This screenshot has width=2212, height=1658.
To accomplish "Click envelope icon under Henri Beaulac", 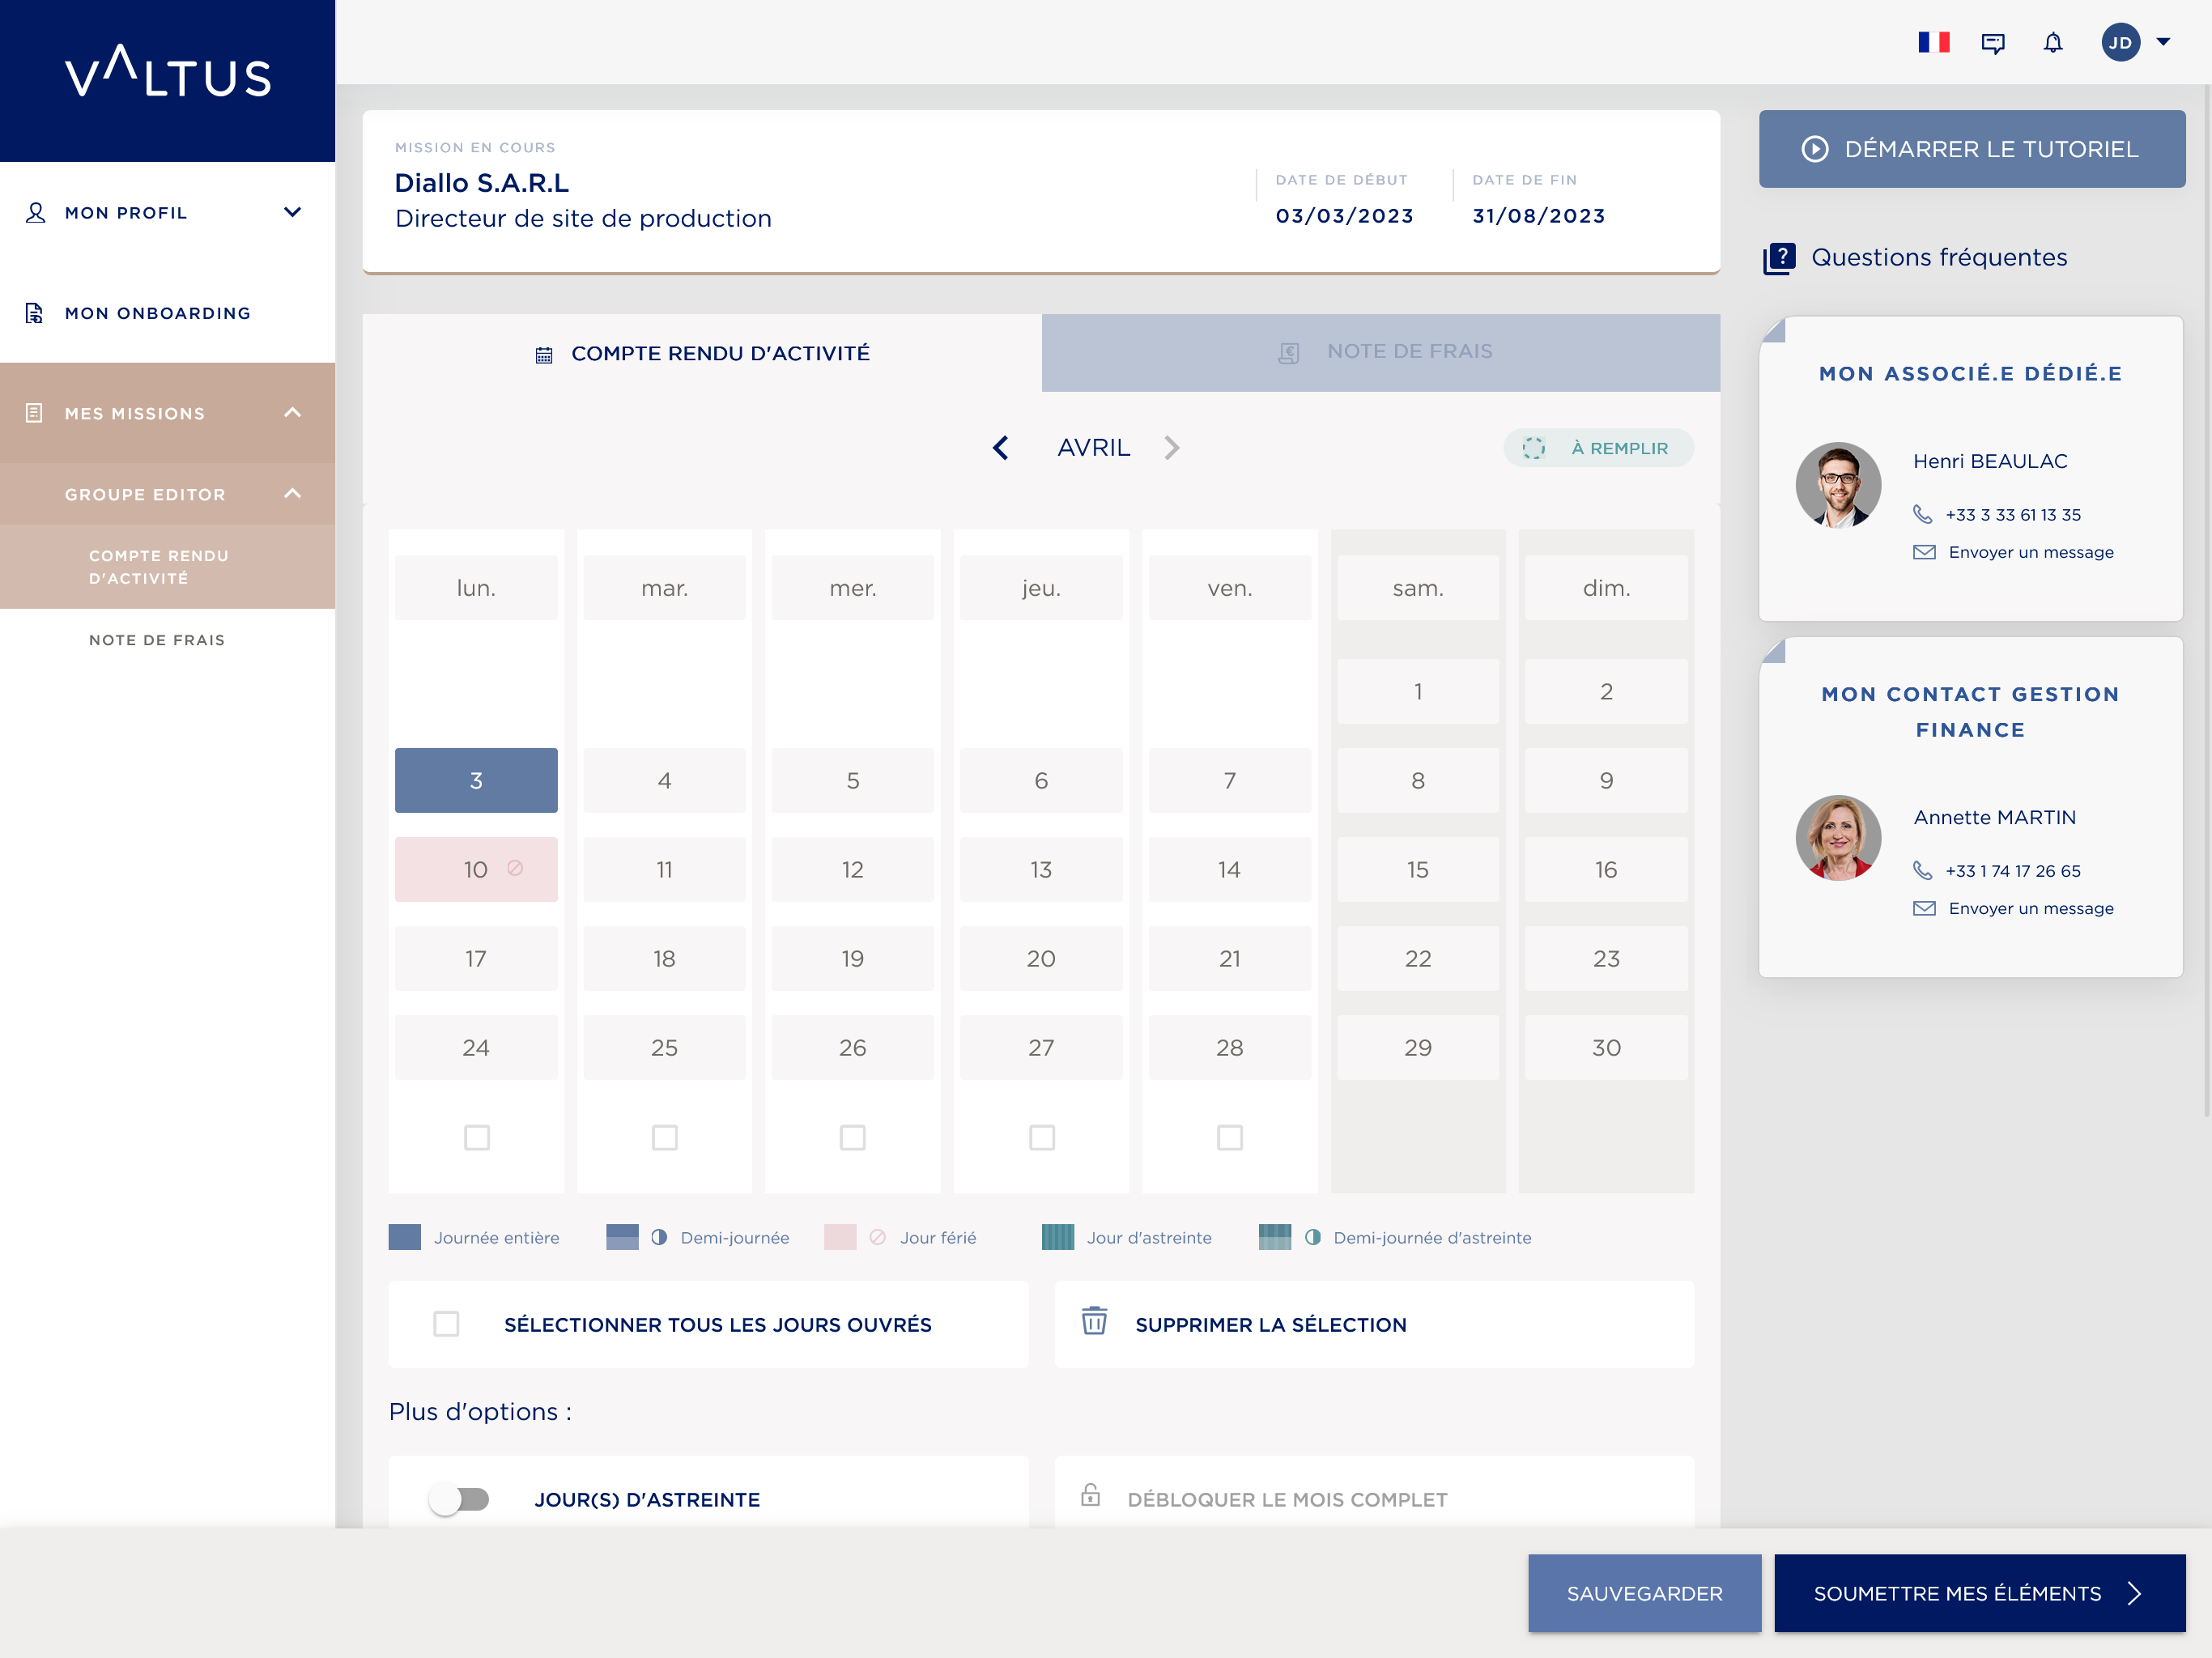I will (1924, 552).
